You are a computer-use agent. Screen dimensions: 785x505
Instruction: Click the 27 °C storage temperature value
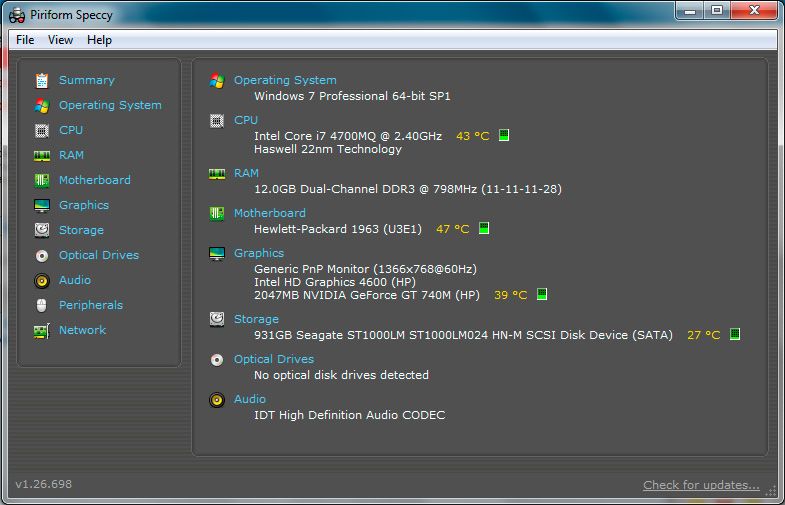coord(703,335)
